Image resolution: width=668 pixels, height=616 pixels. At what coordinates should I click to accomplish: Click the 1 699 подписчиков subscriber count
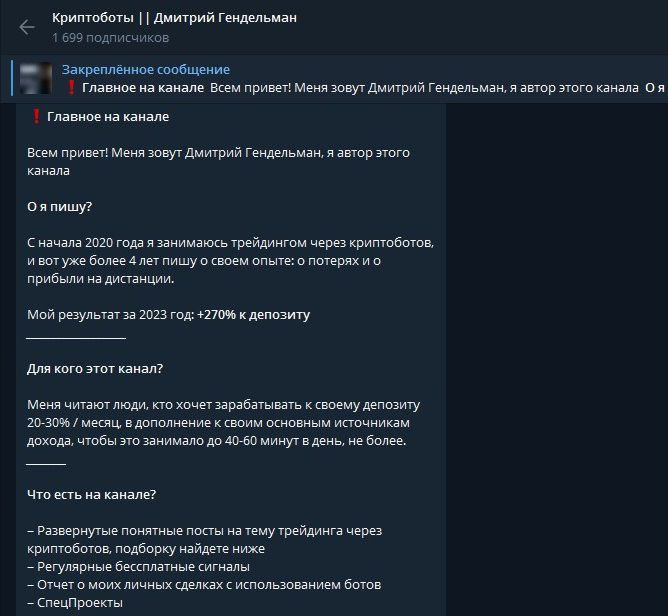coord(110,38)
